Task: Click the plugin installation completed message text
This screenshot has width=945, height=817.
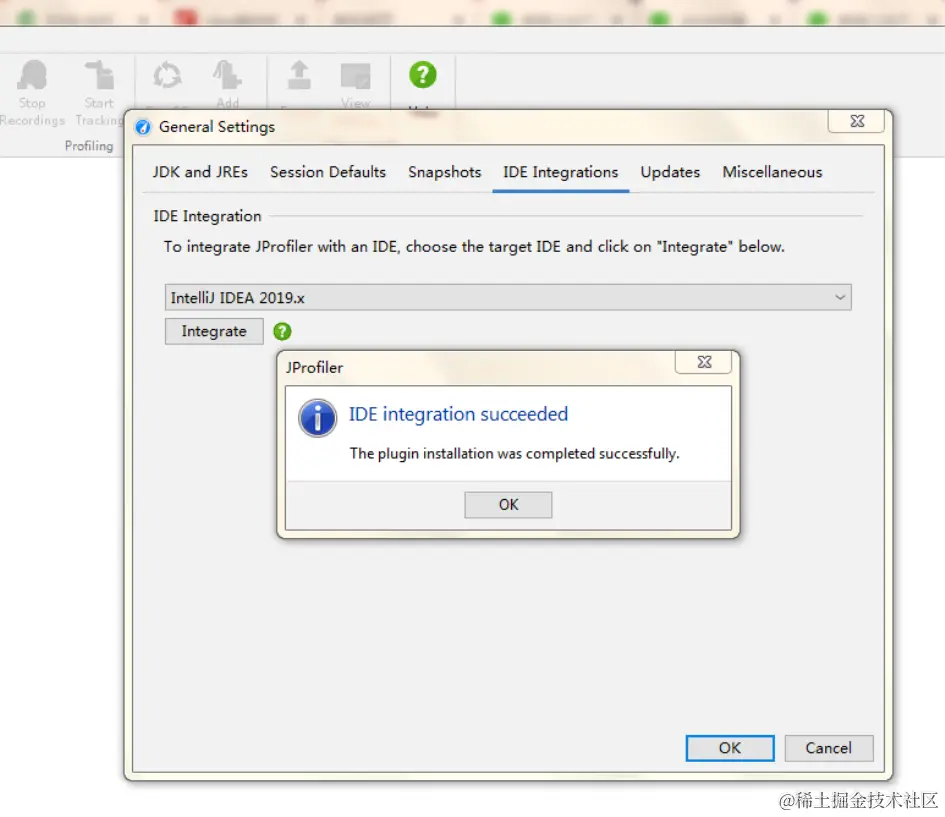Action: [x=514, y=454]
